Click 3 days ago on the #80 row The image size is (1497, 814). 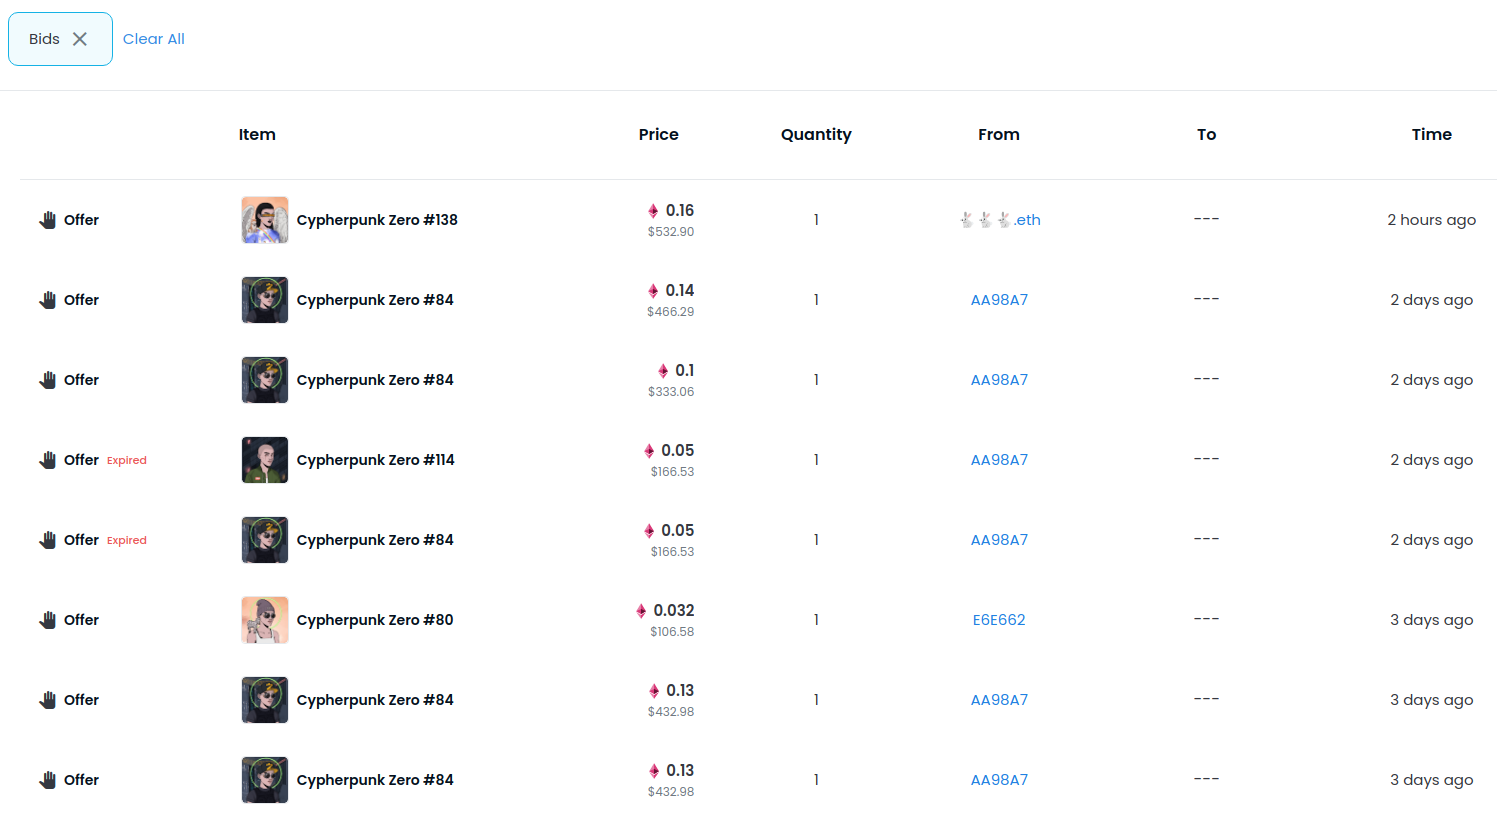(1431, 620)
